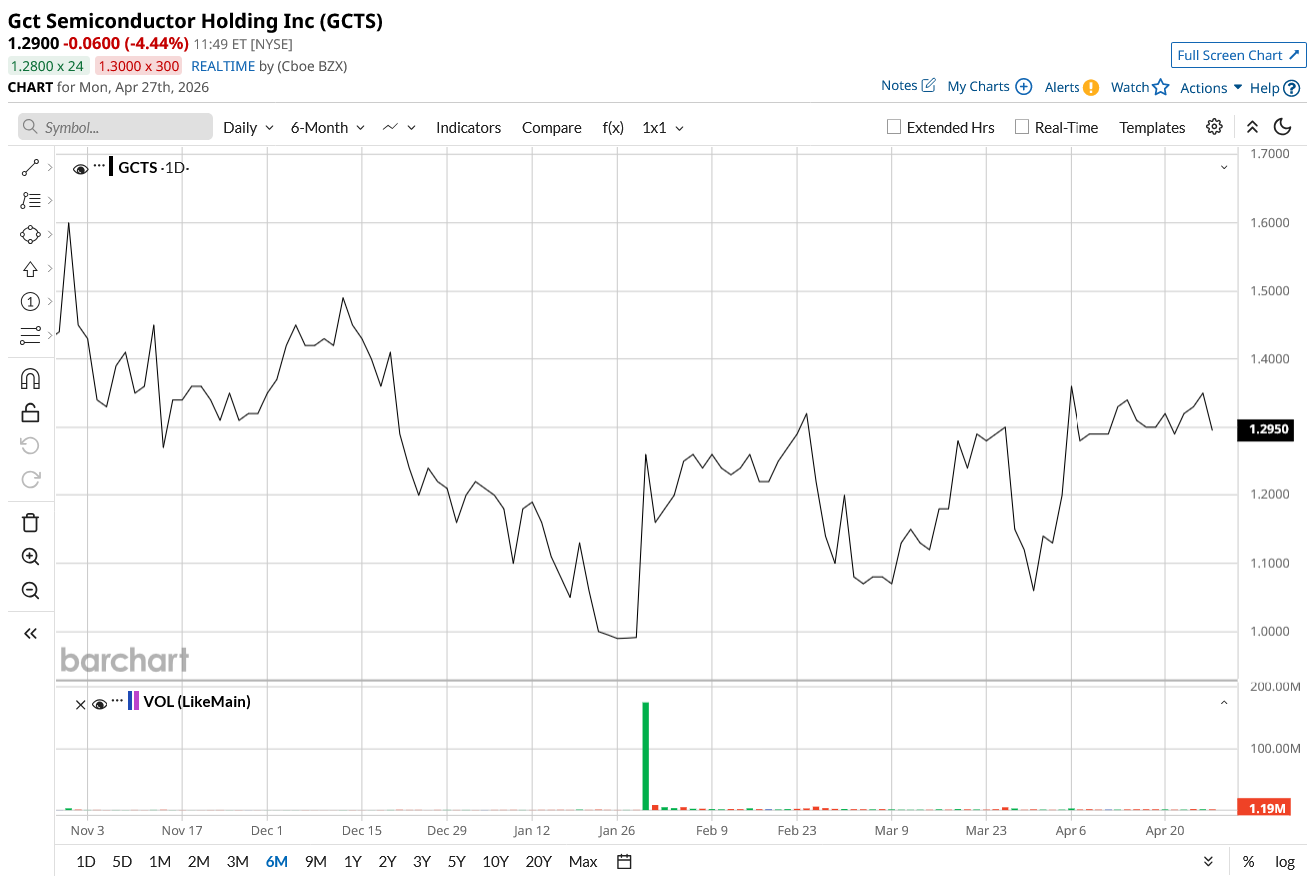
Task: Open the numbered label annotation tool
Action: pyautogui.click(x=30, y=301)
